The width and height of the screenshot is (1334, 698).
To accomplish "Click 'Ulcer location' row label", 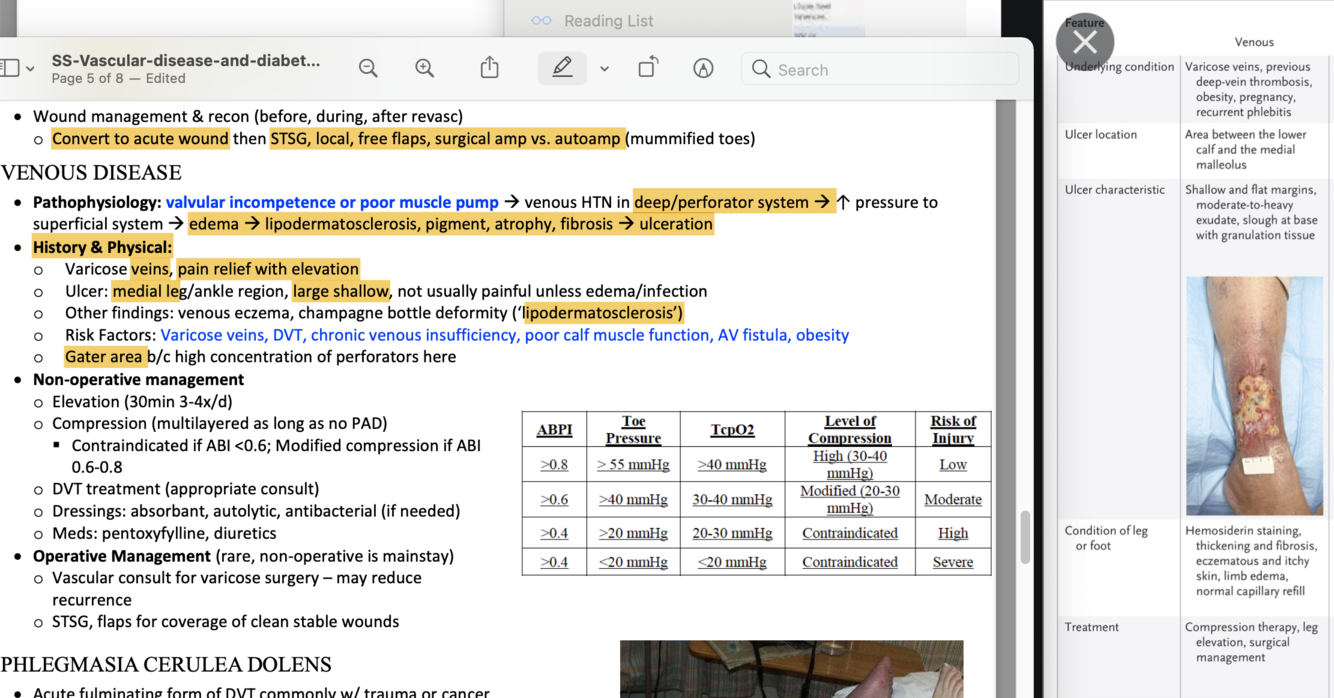I will [1101, 134].
